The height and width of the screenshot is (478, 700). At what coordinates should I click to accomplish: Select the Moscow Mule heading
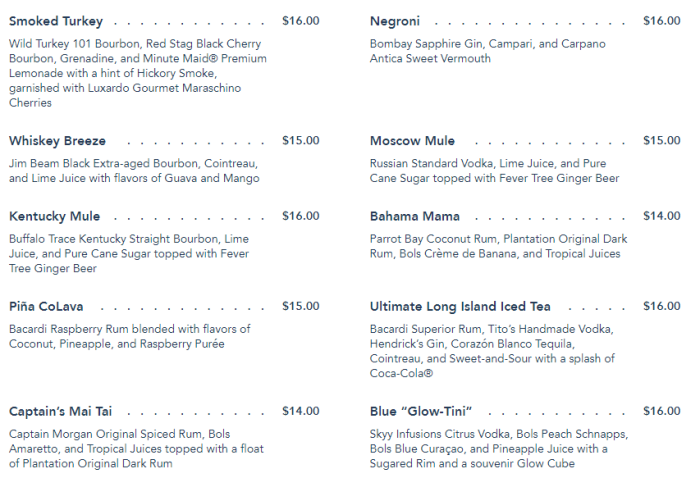(x=412, y=141)
